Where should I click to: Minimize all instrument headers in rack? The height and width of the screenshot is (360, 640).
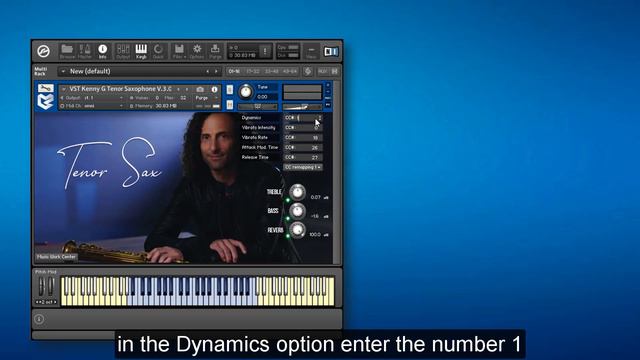(x=335, y=71)
